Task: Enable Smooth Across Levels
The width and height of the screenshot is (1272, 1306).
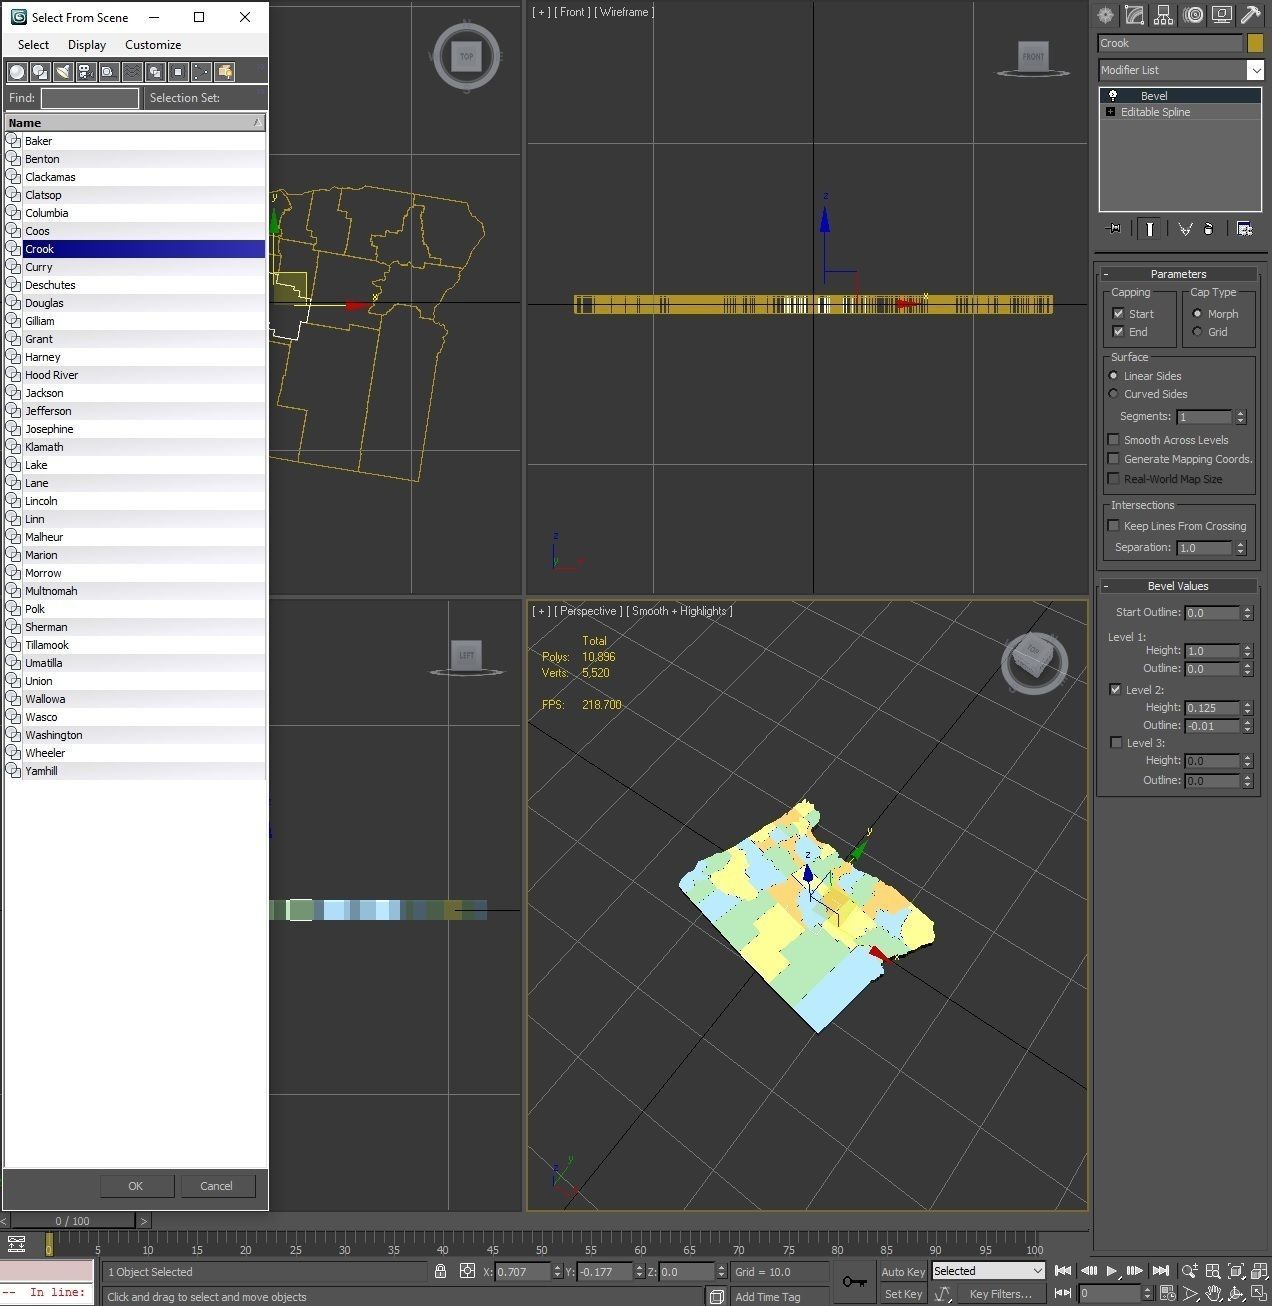Action: pyautogui.click(x=1113, y=439)
